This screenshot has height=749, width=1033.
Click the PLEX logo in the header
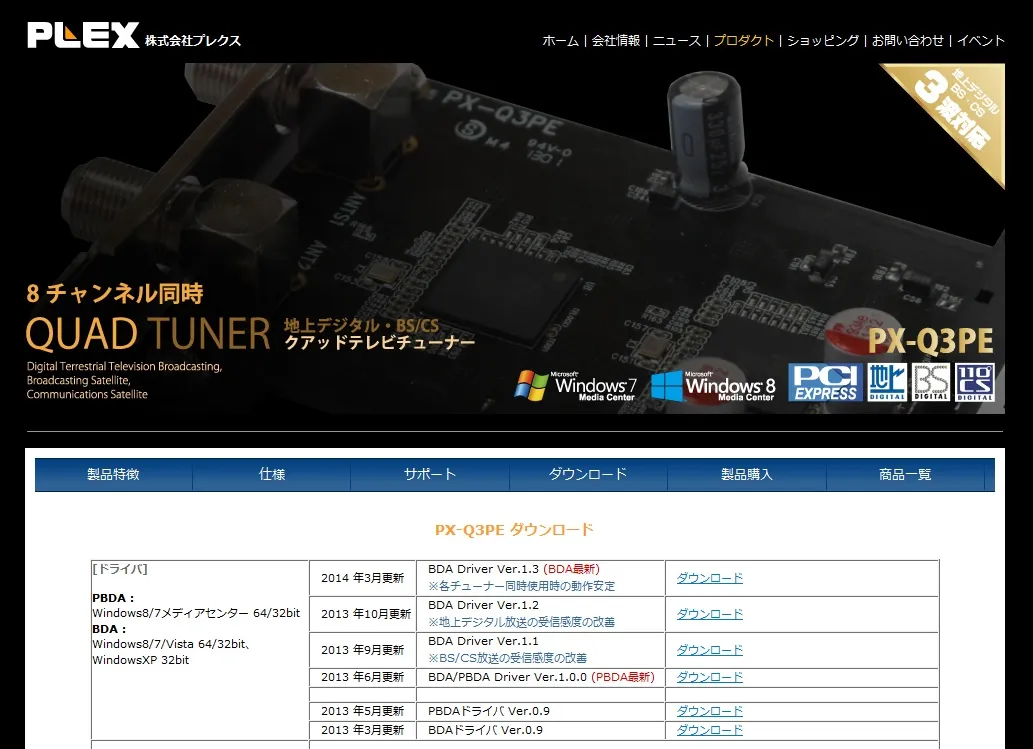83,35
